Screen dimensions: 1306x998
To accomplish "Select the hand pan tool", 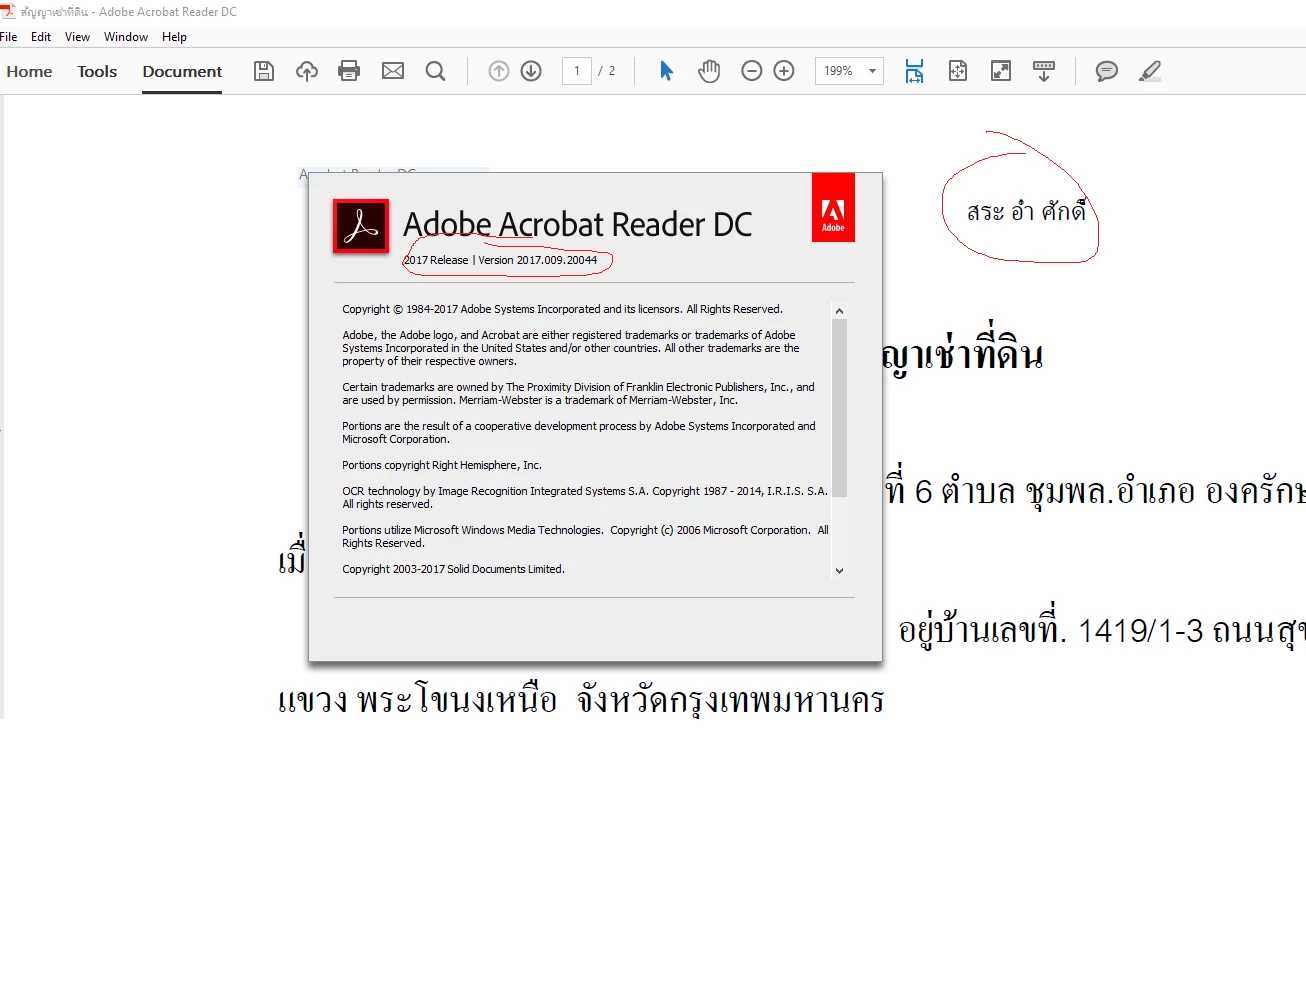I will coord(709,71).
